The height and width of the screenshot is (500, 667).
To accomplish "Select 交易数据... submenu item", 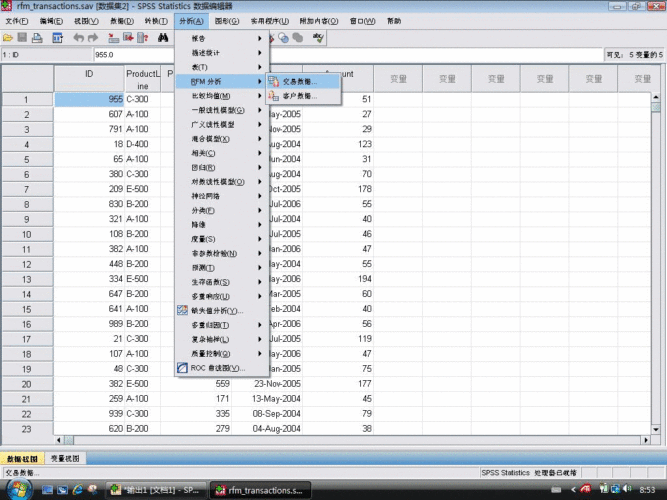I will coord(303,82).
